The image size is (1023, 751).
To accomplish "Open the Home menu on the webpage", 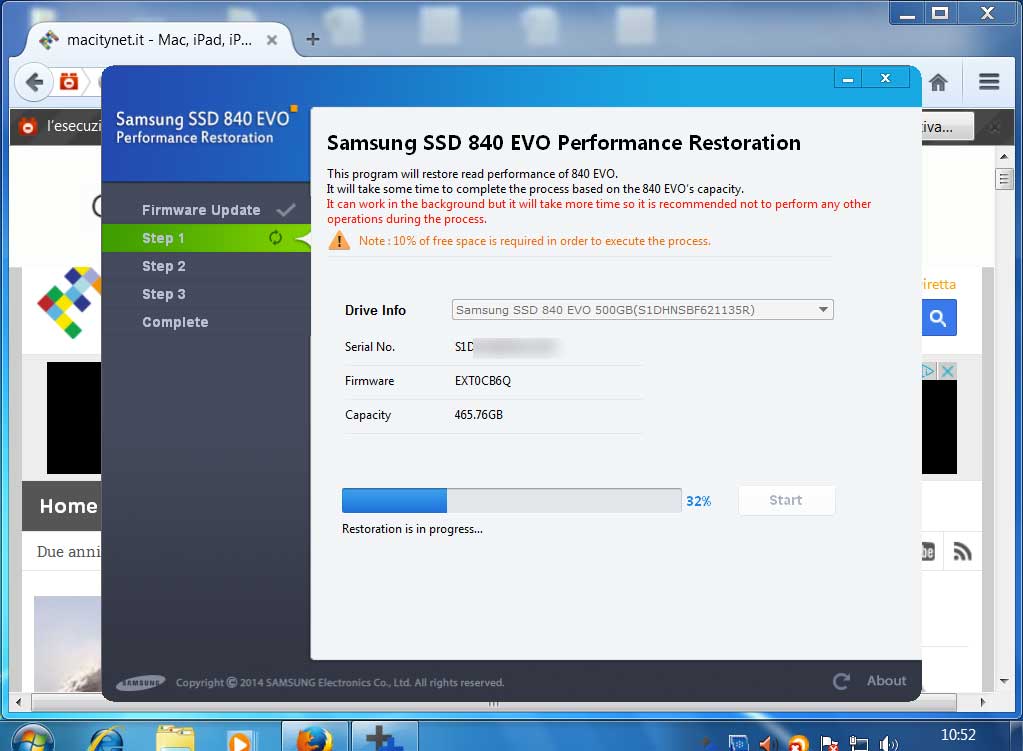I will [68, 506].
